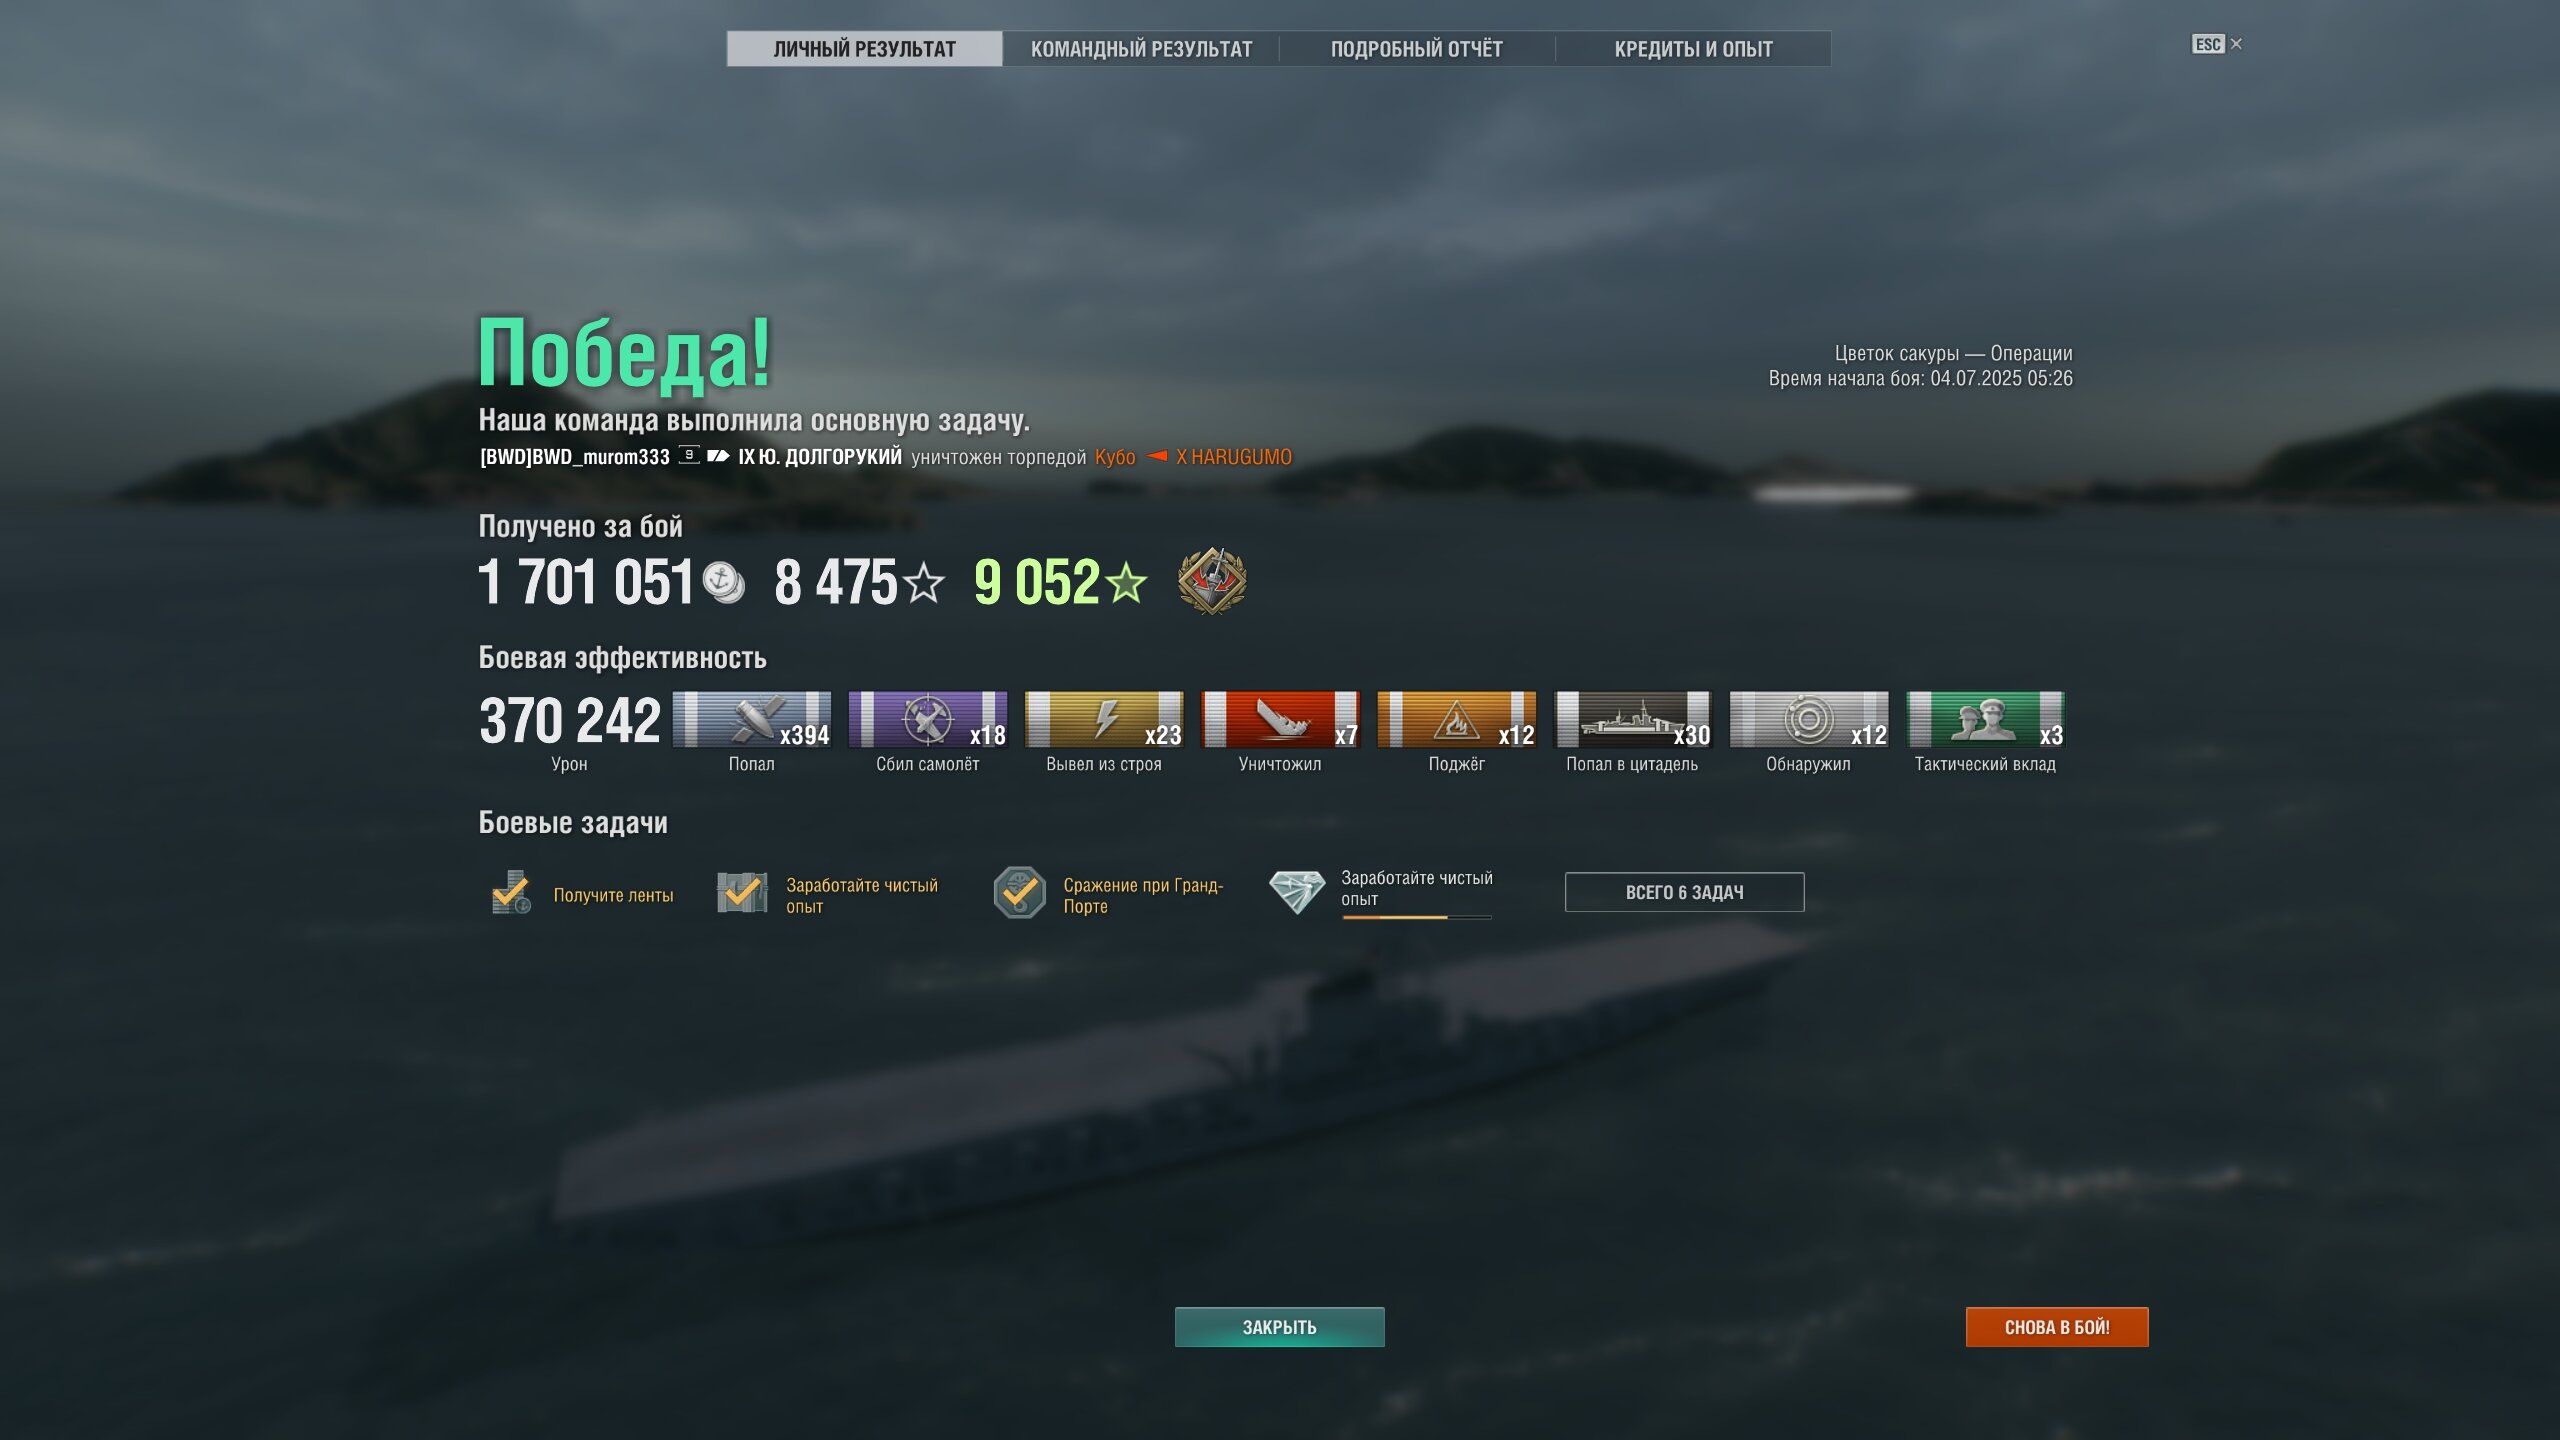Screen dimensions: 2560x1440
Task: Open the 'ПОДРОБНЫЙ ОТЧЁТ' tab
Action: (x=1417, y=49)
